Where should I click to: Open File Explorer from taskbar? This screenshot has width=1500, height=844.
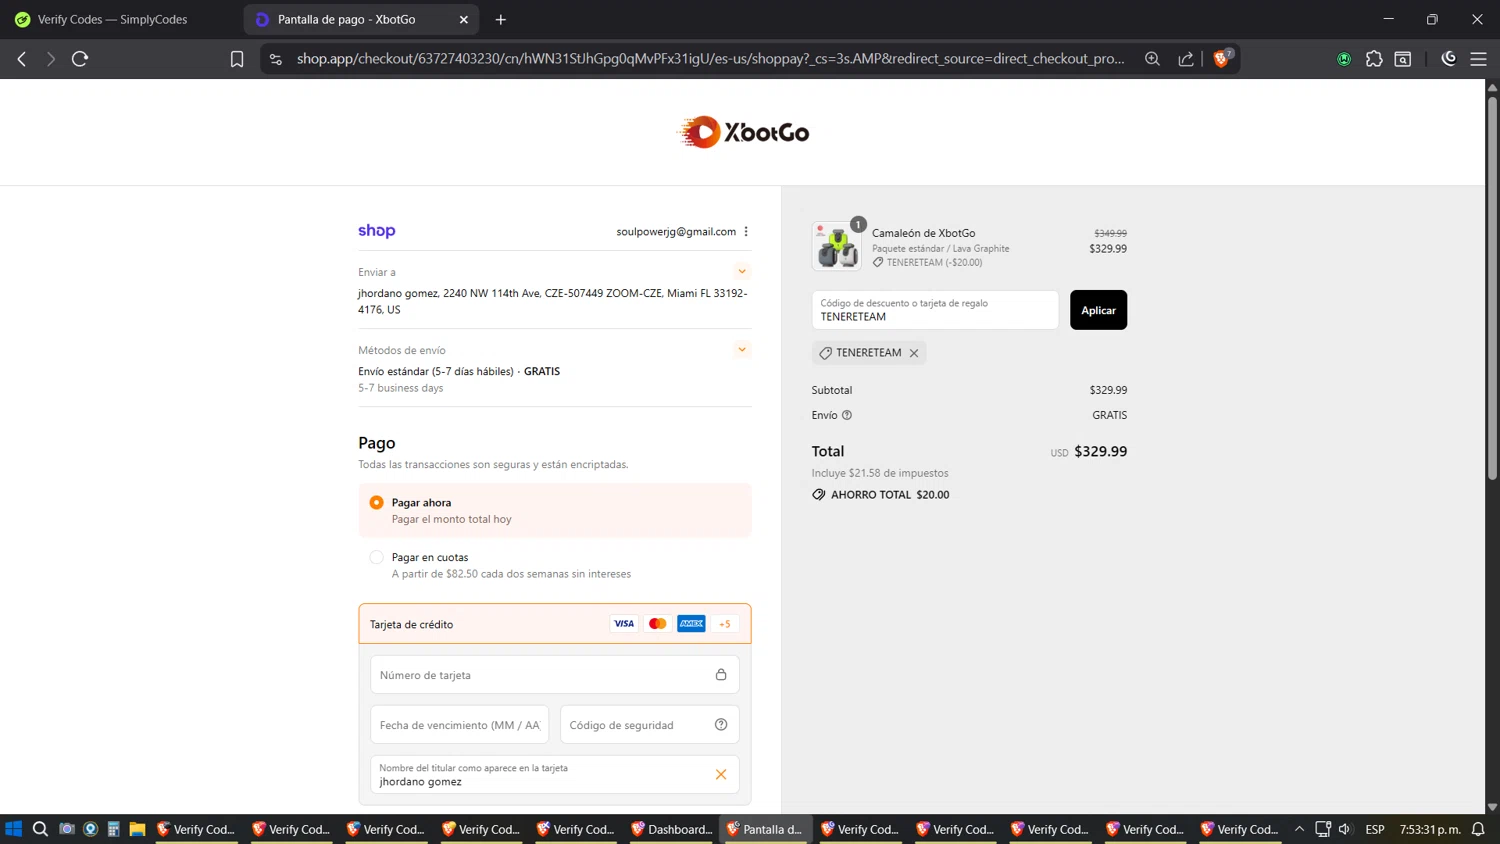pyautogui.click(x=137, y=829)
